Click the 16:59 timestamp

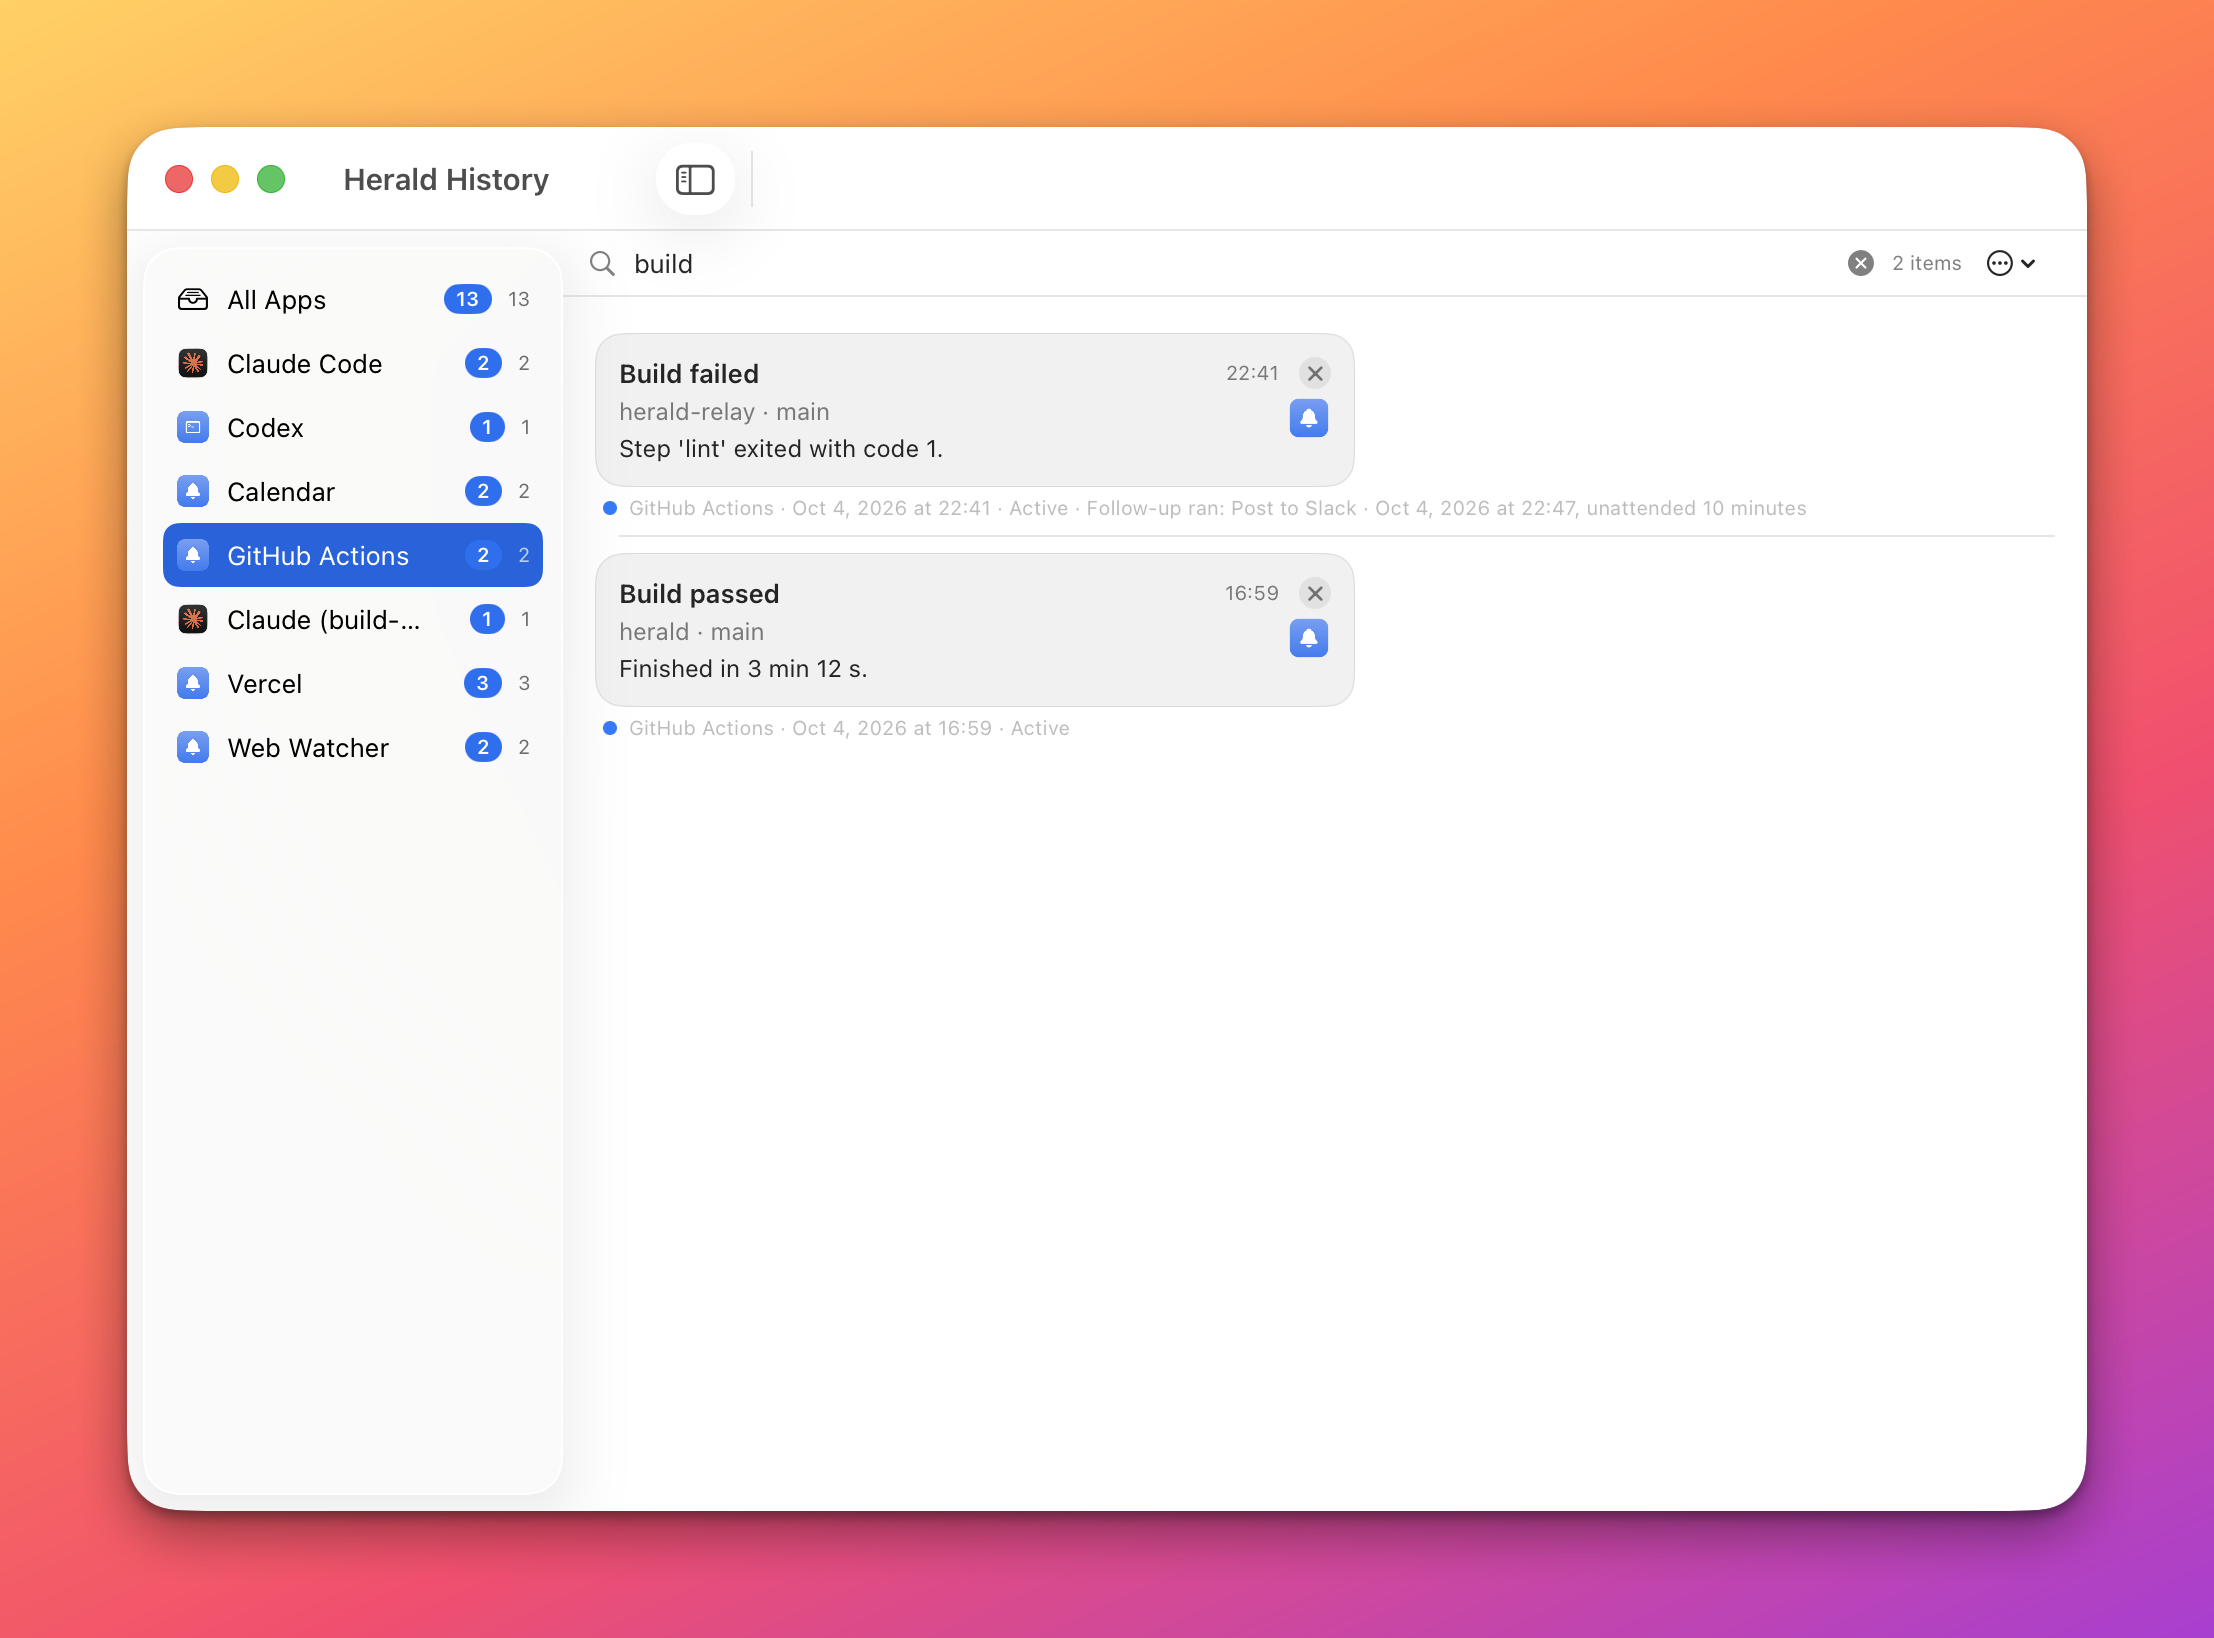click(1252, 593)
